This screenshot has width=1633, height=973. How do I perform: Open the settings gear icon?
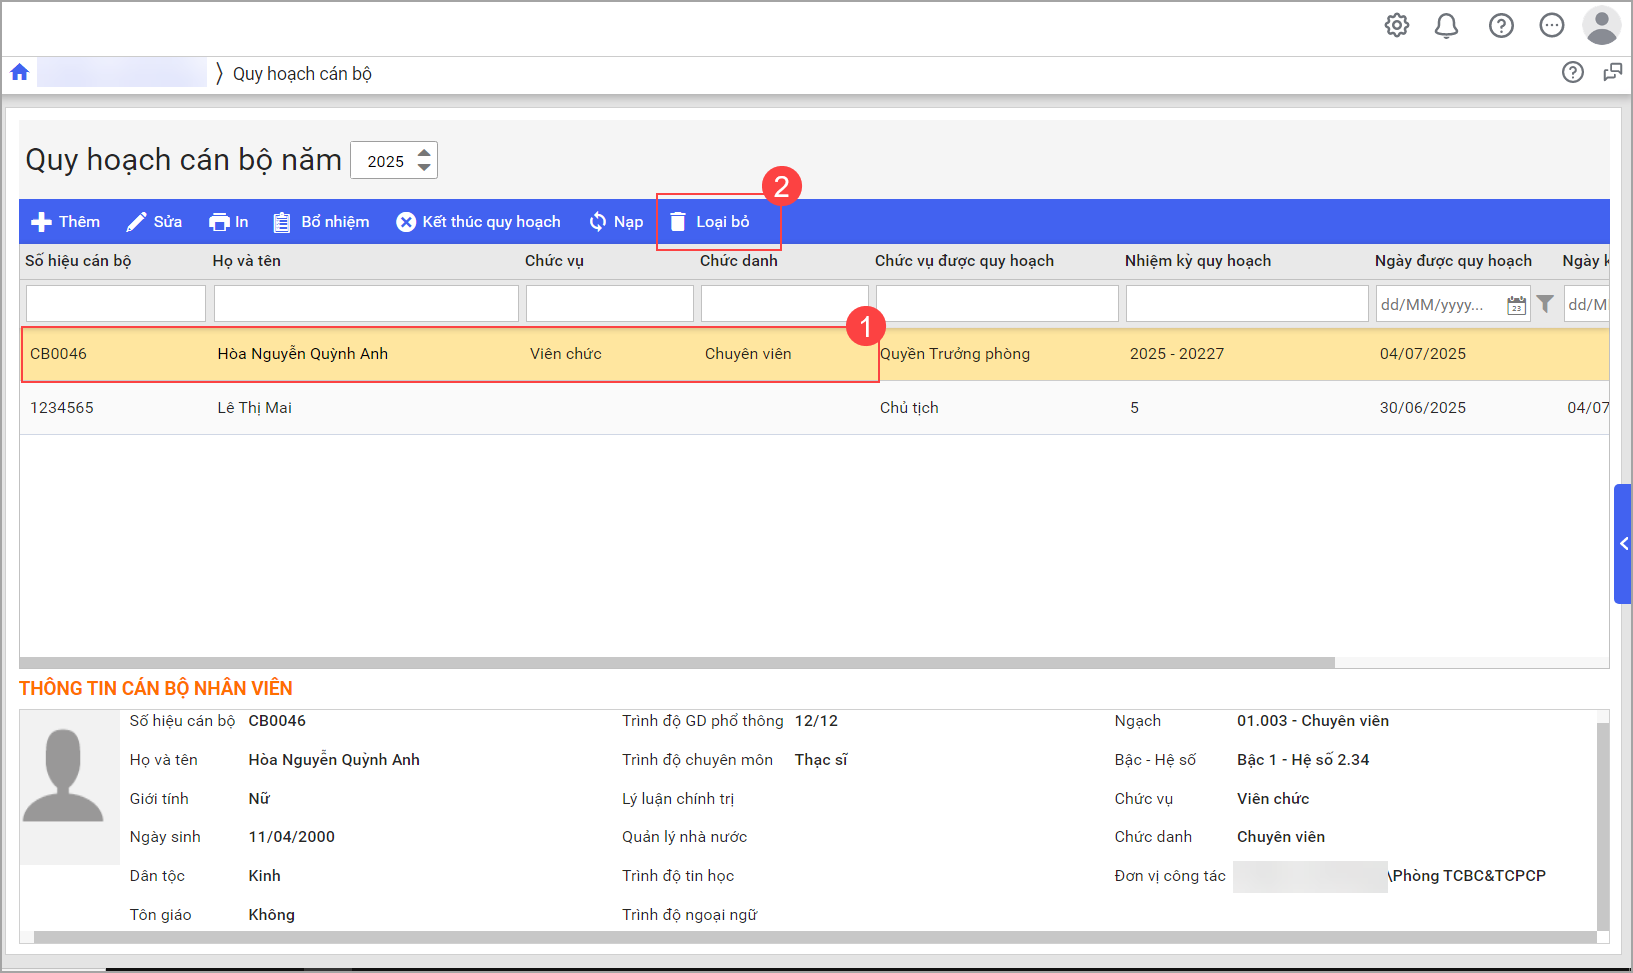pos(1396,26)
